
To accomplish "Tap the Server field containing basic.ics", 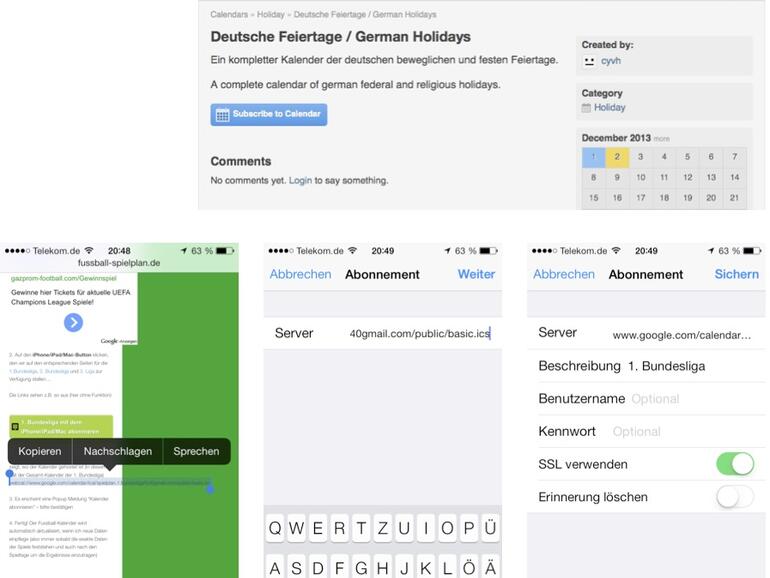I will (x=383, y=333).
